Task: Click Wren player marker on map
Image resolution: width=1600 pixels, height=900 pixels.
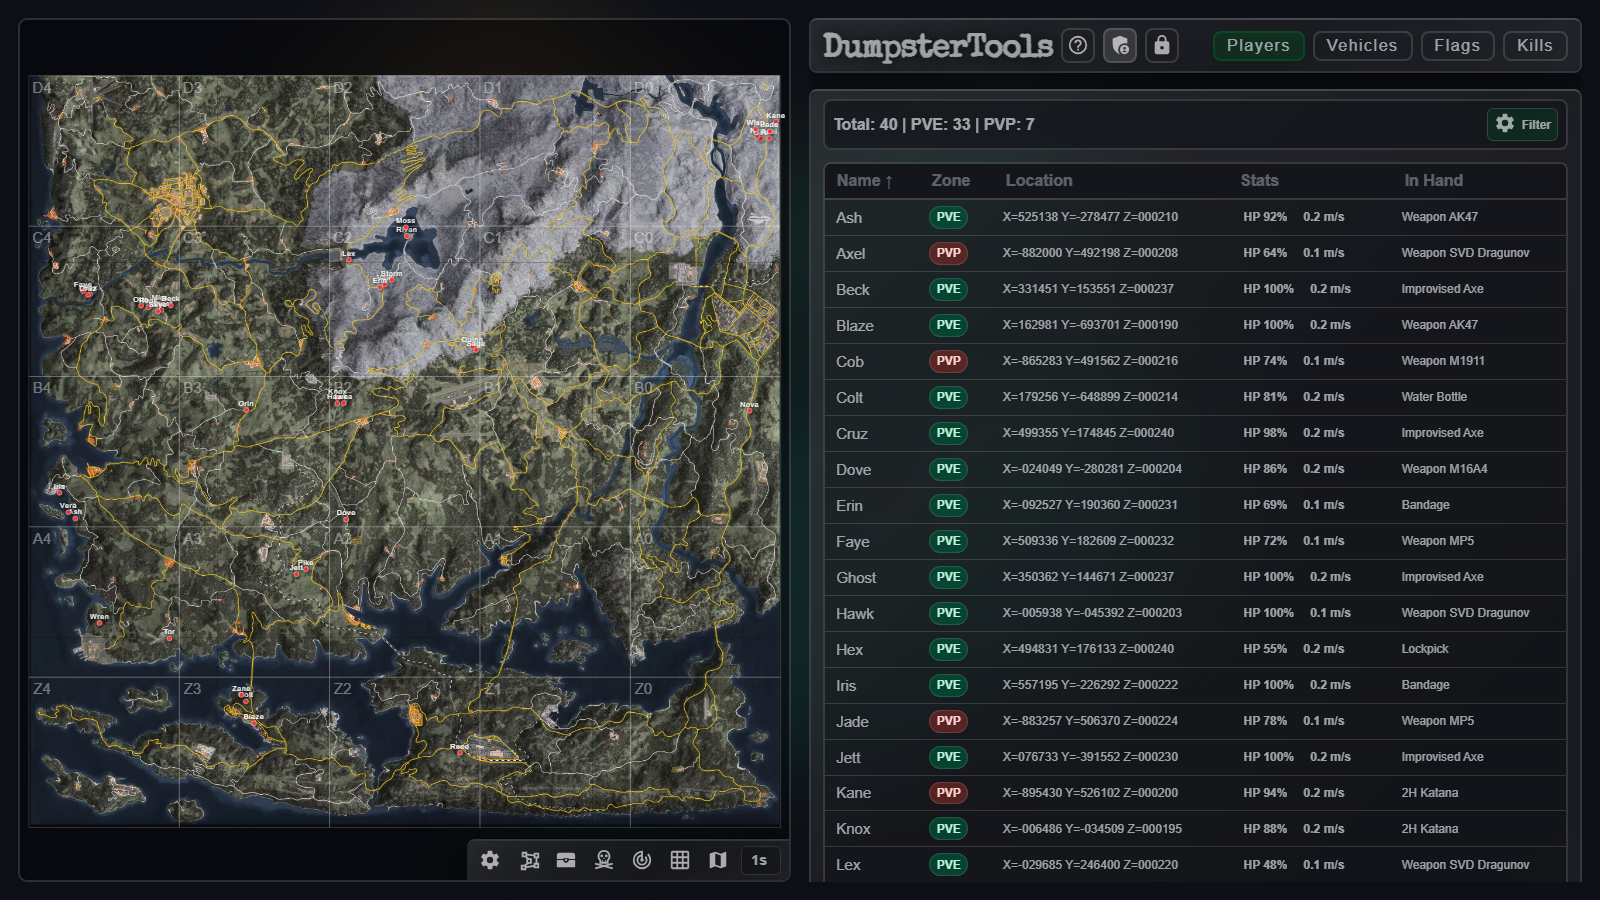Action: click(99, 622)
